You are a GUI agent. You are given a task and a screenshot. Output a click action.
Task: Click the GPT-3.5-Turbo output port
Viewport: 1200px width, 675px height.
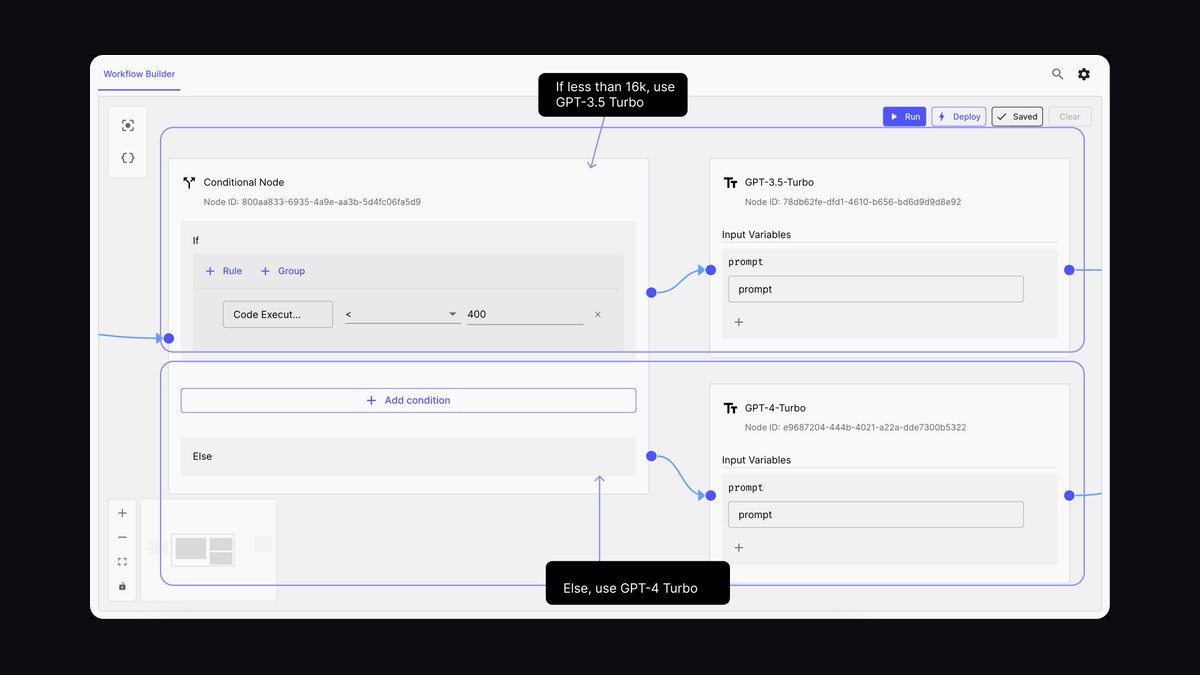coord(1069,270)
